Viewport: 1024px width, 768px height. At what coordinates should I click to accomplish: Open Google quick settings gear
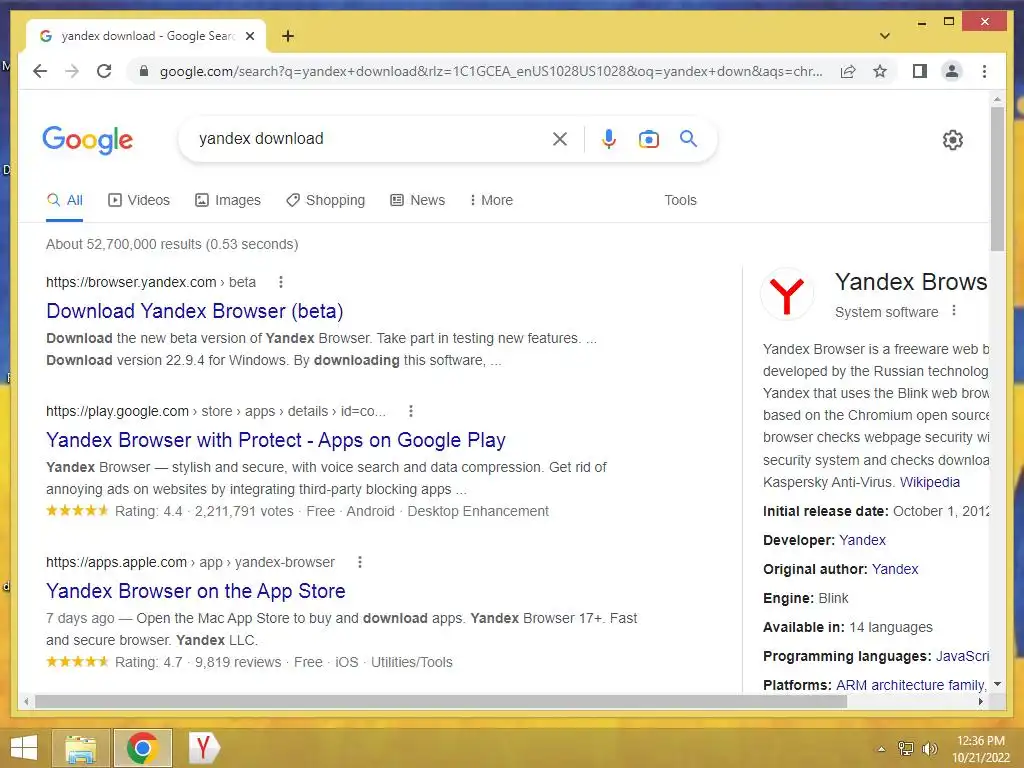click(x=952, y=139)
